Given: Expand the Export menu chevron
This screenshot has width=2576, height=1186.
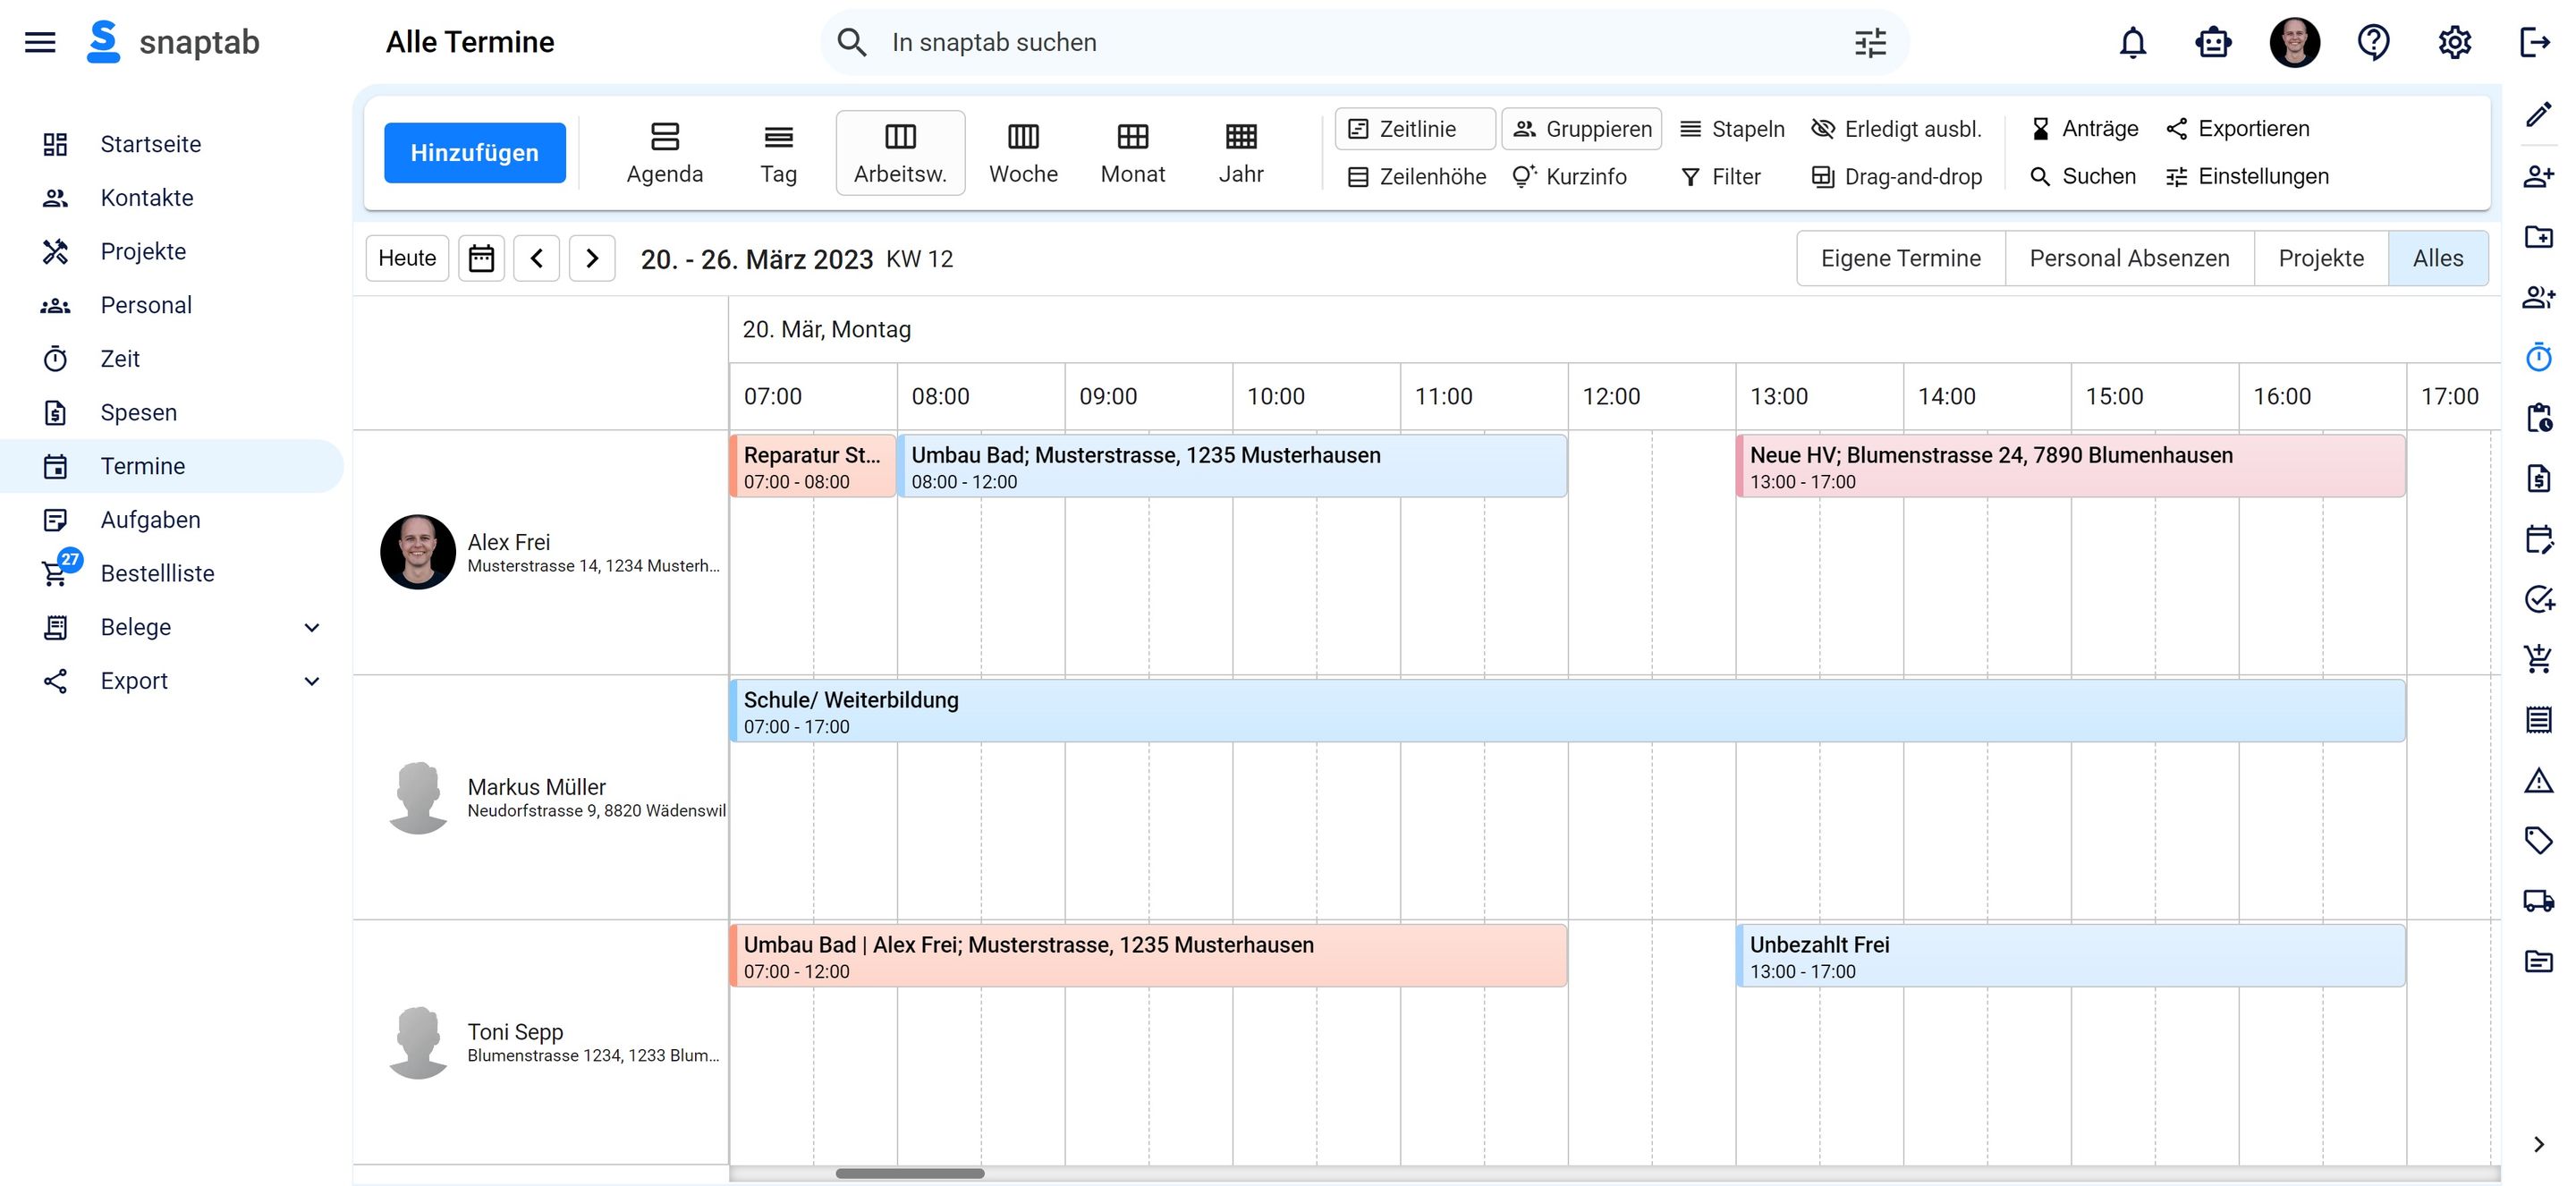Looking at the screenshot, I should point(312,681).
